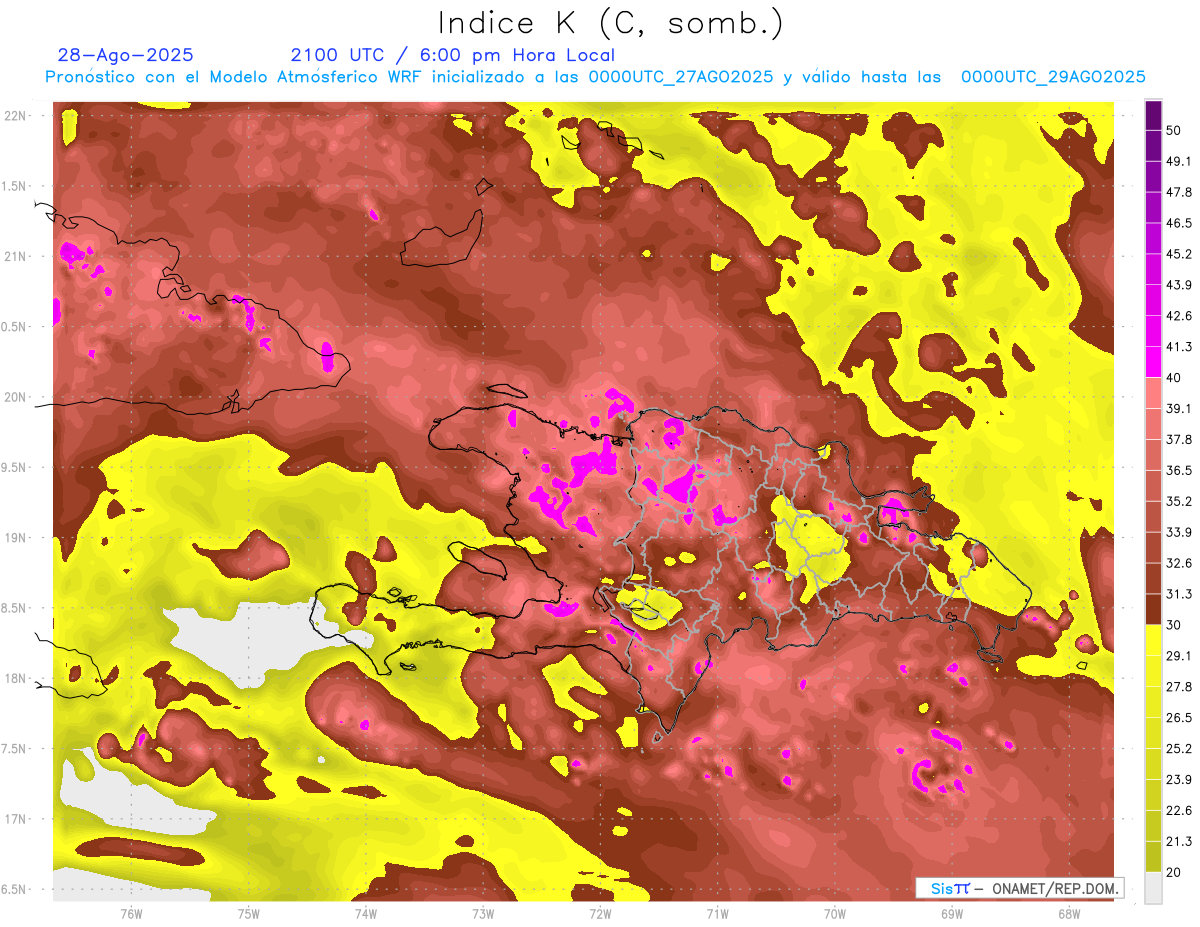
Task: Select the date text '28-Ago-2025'
Action: click(x=126, y=55)
